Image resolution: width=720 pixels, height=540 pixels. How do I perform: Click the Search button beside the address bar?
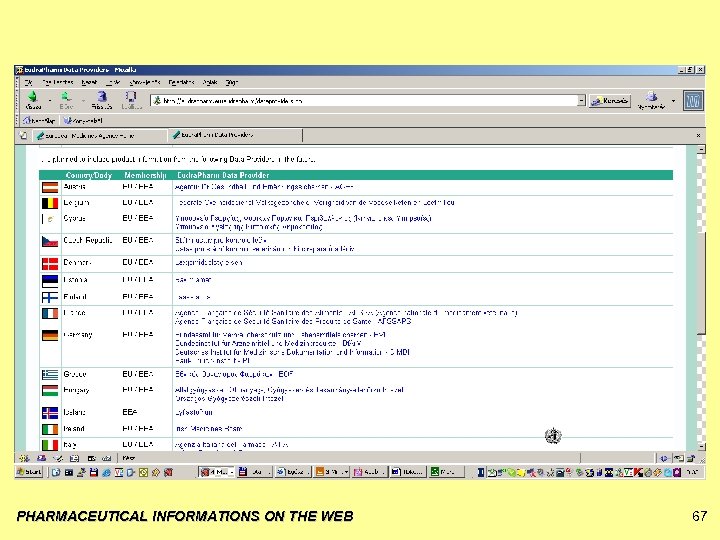[x=610, y=101]
